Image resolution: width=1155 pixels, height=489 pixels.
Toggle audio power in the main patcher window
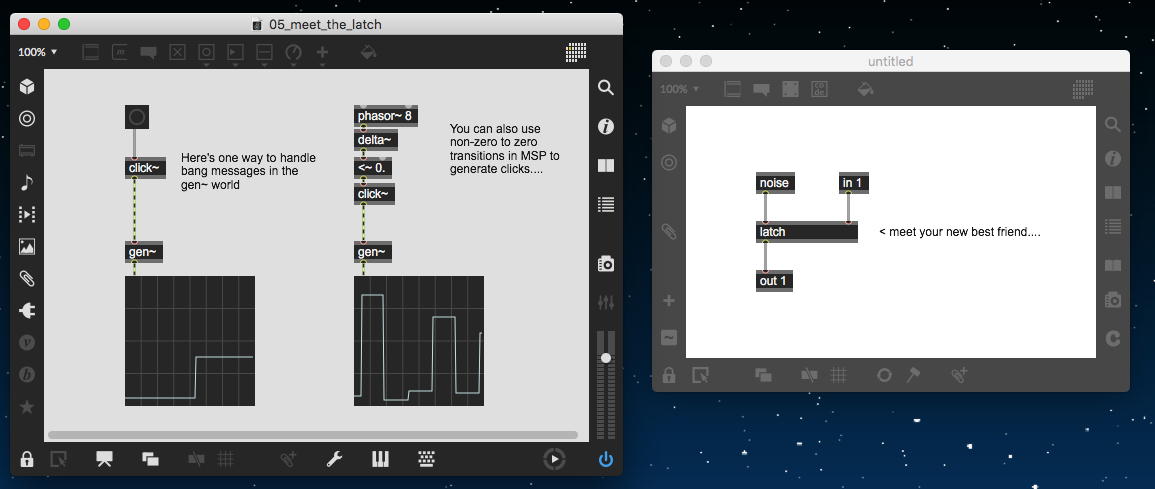point(605,460)
